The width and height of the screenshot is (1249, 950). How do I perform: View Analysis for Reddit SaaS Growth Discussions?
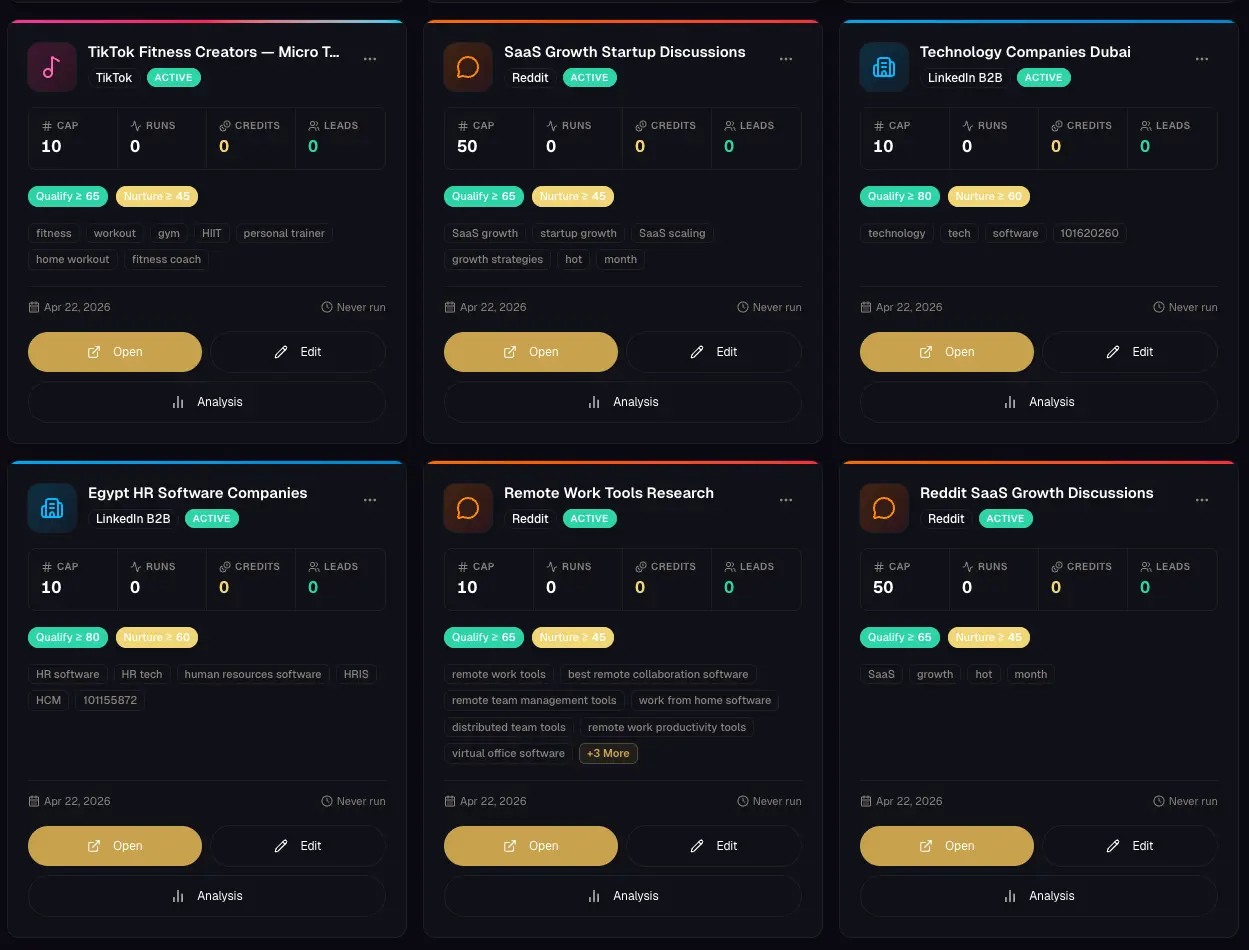pos(1038,896)
